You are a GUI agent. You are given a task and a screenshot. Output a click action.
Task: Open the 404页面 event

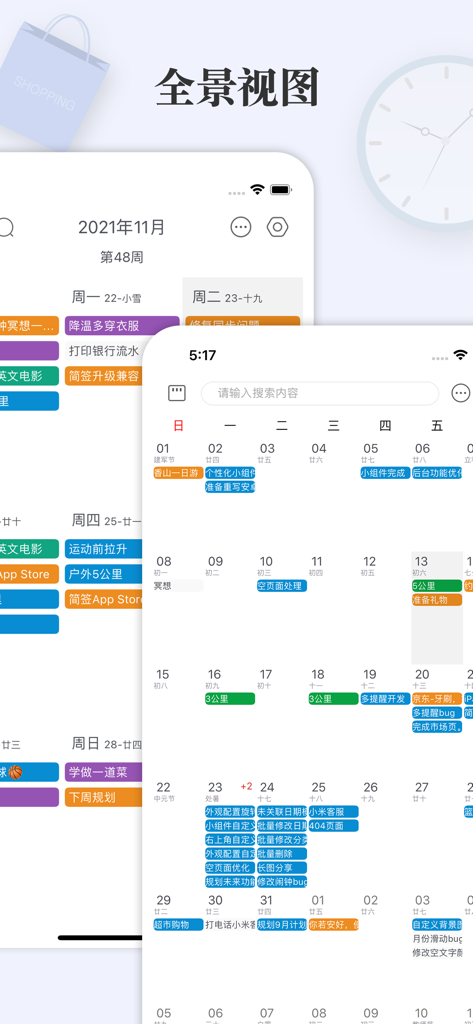333,825
